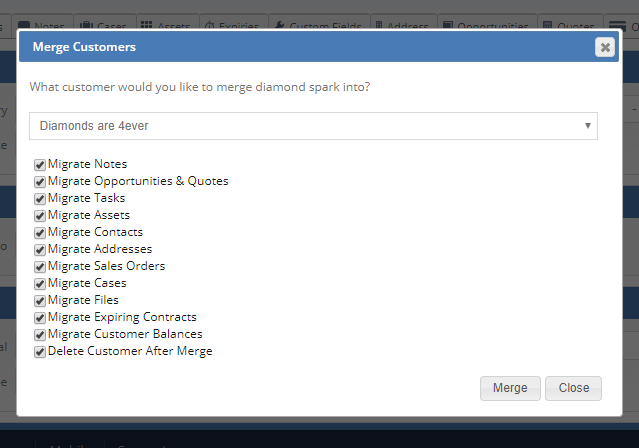Toggle Migrate Opportunities & Quotes checkbox

(x=40, y=182)
